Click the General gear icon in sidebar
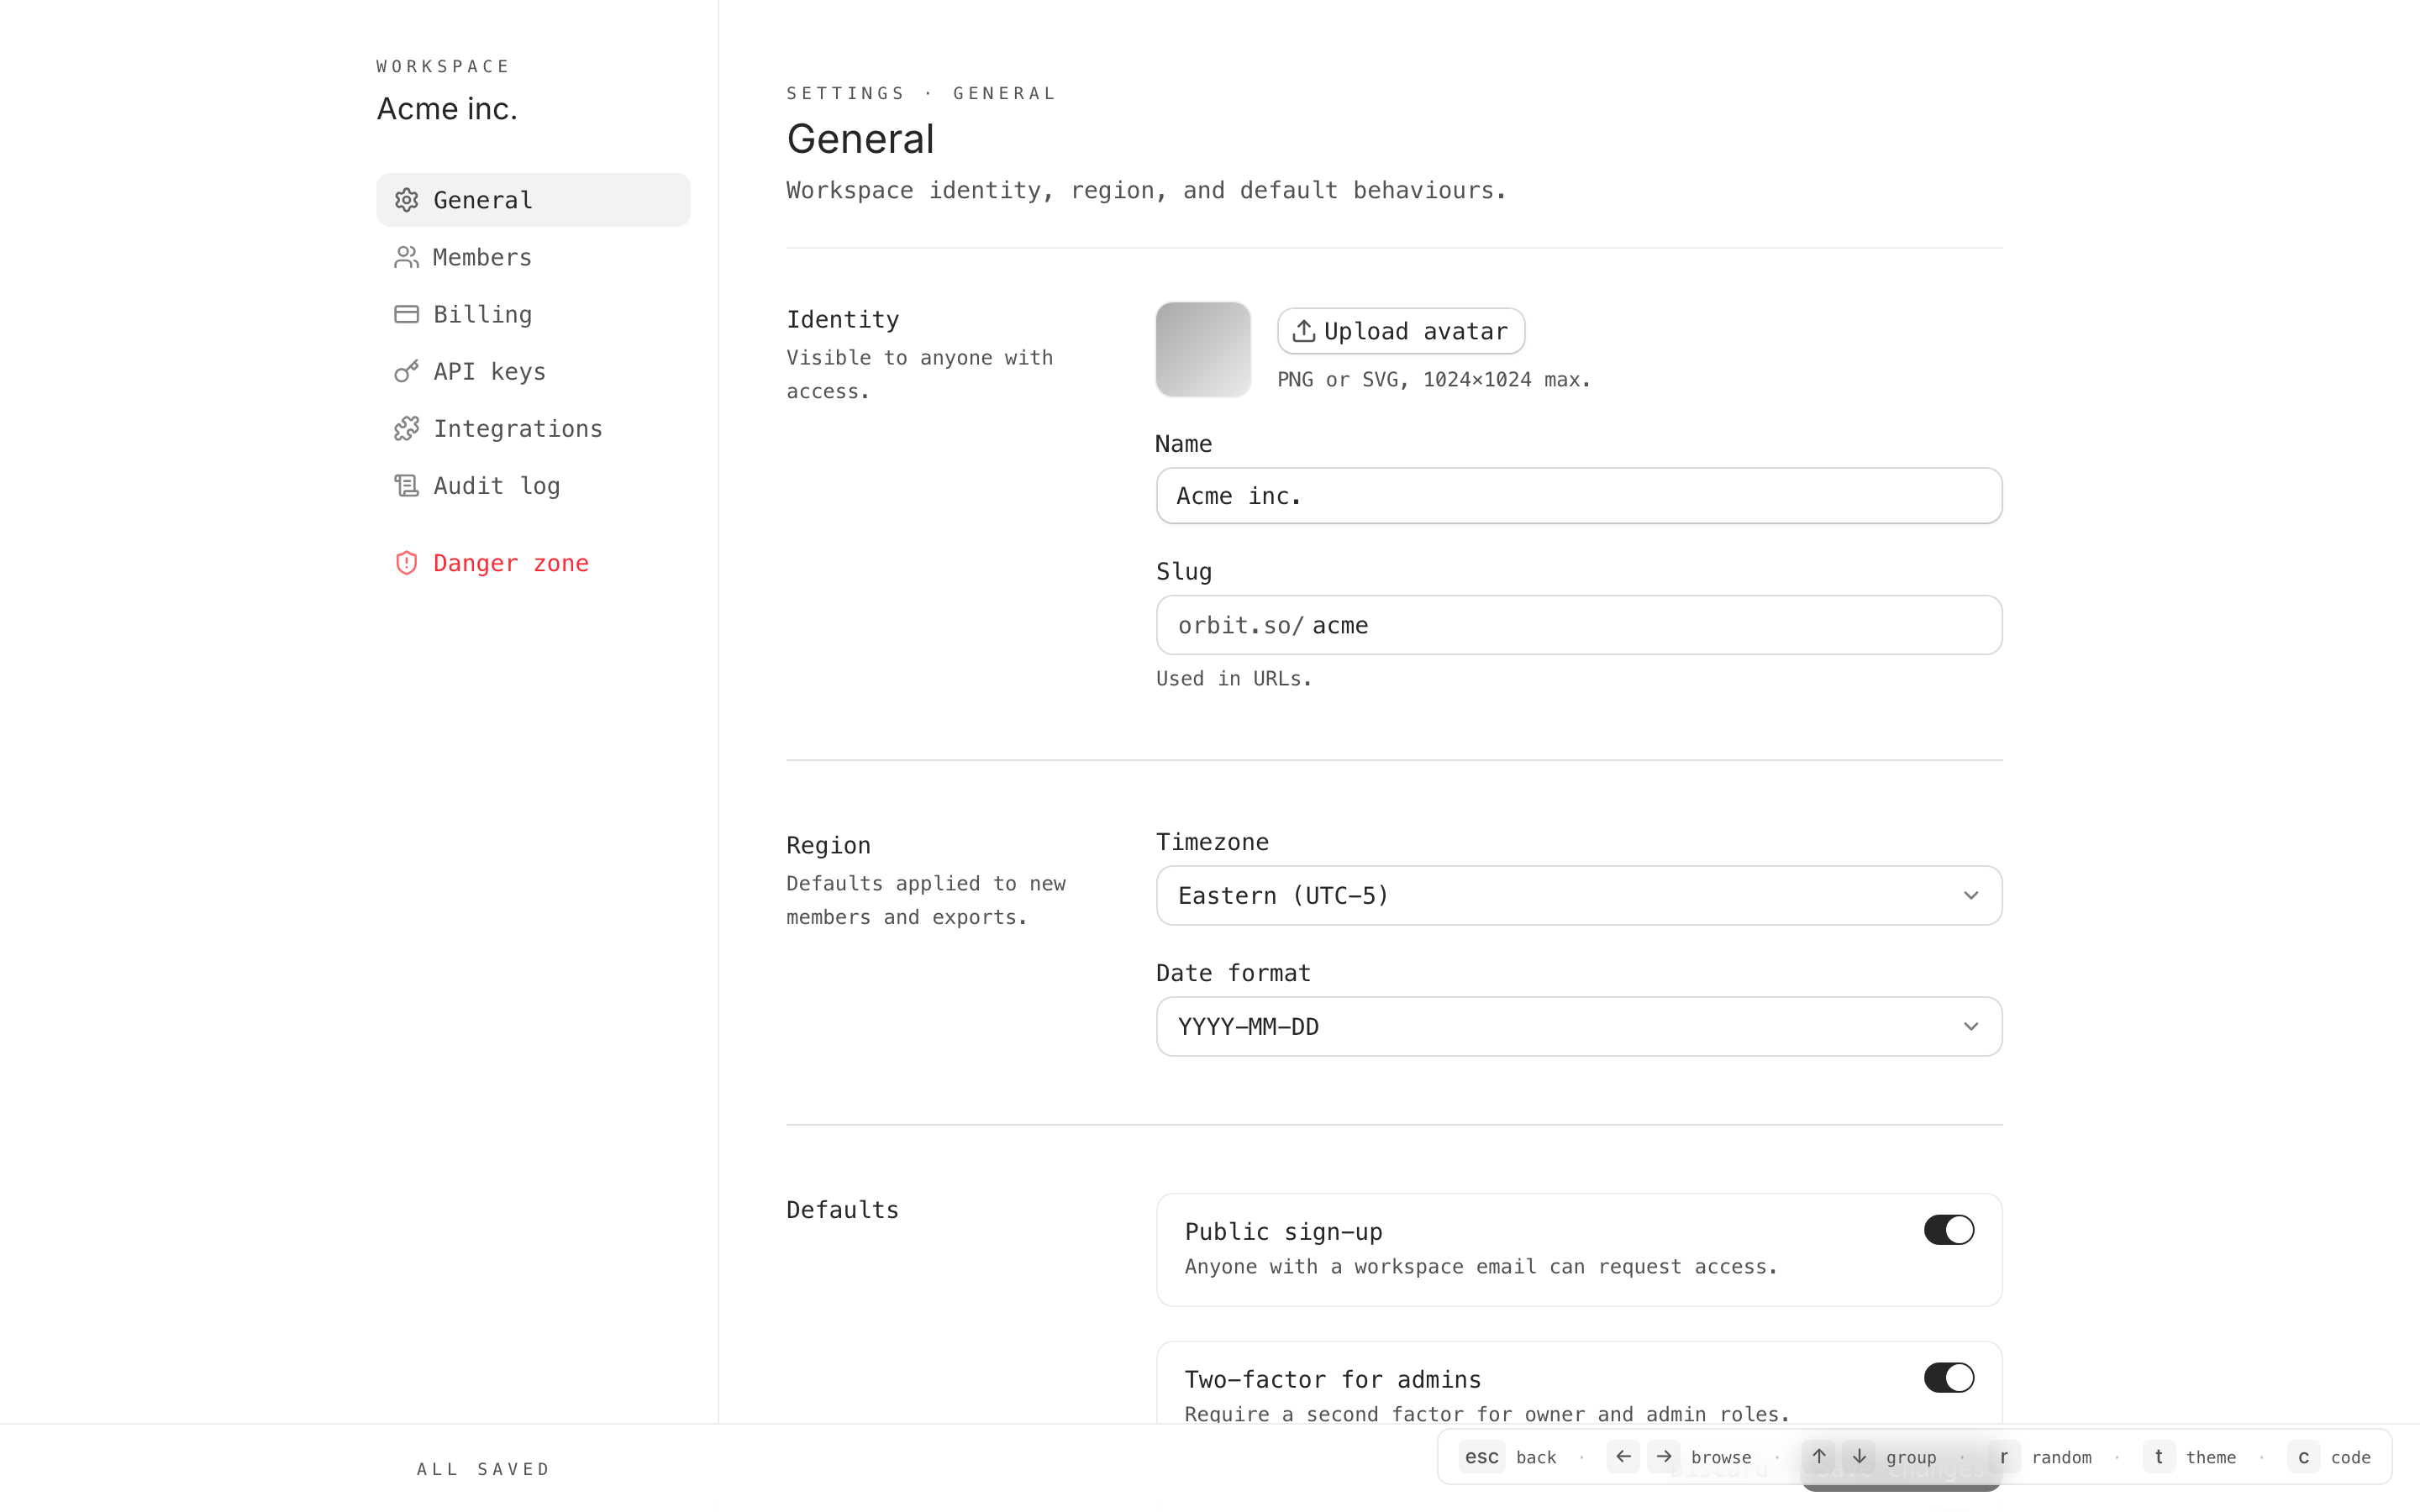Viewport: 2420px width, 1512px height. [406, 200]
